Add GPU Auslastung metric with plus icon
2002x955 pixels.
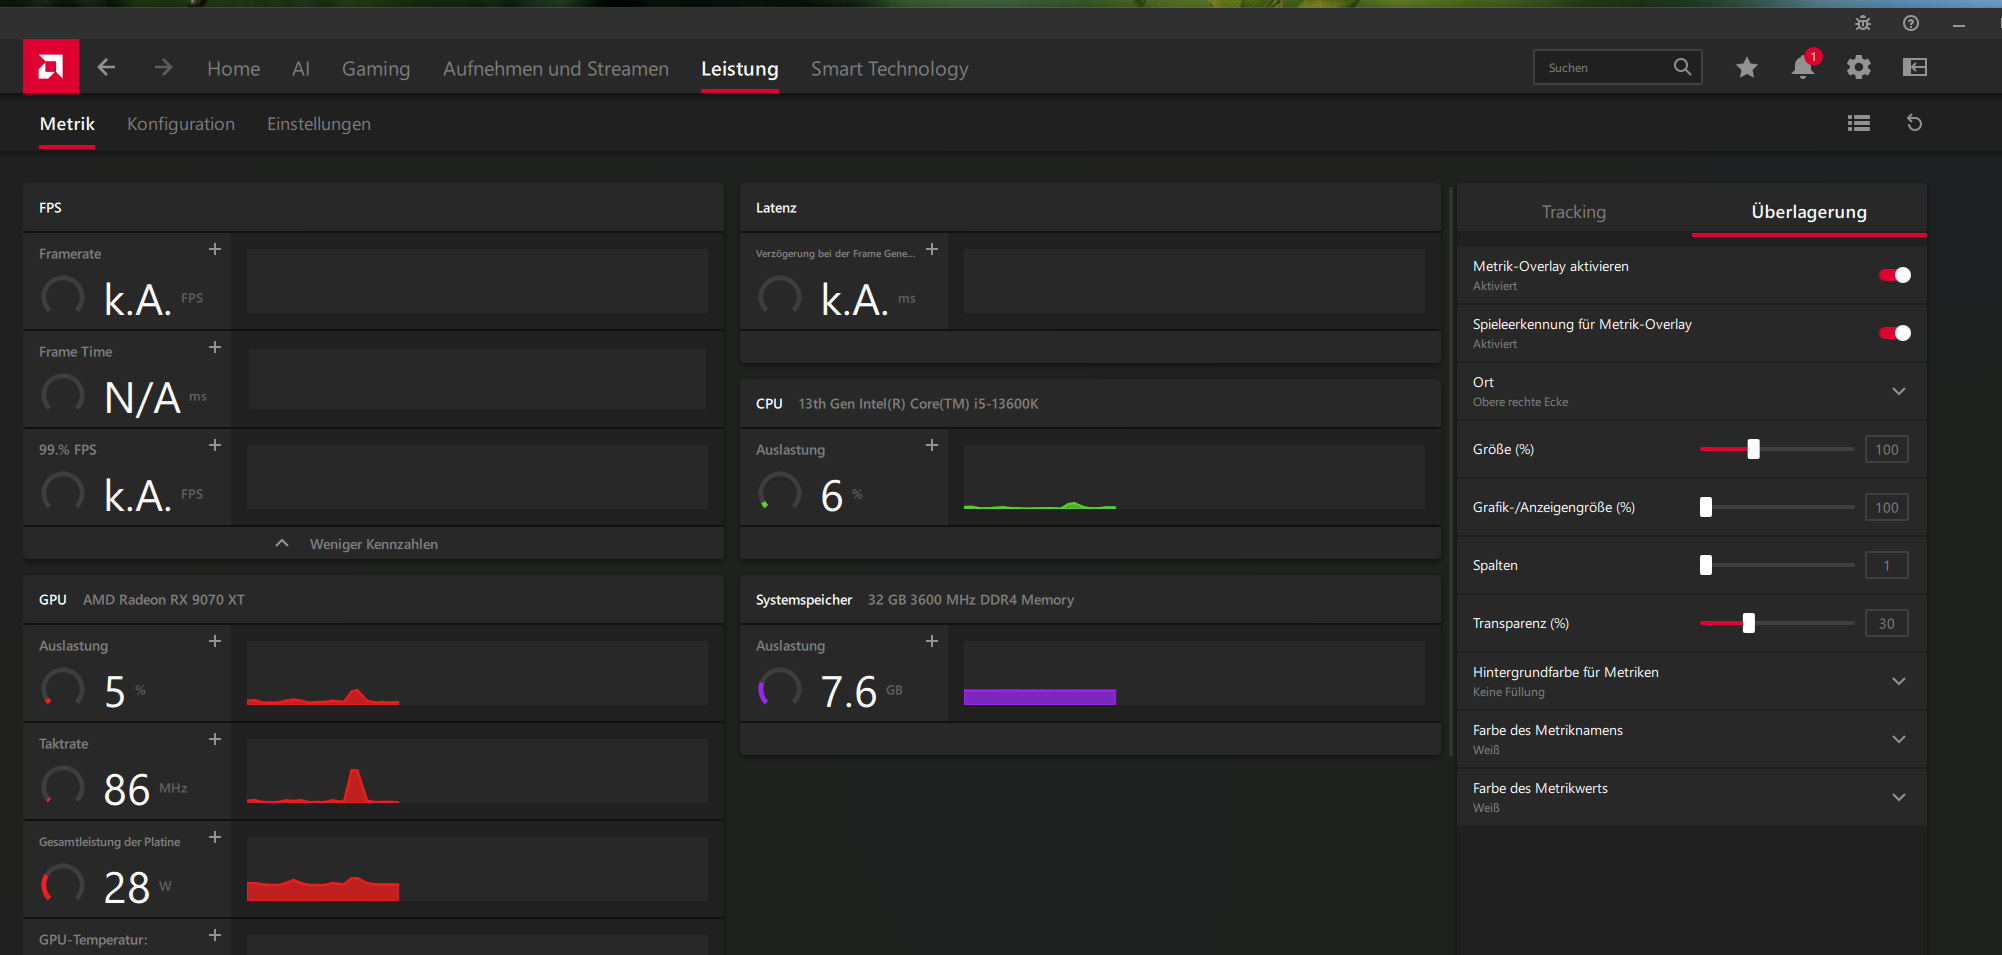tap(215, 641)
